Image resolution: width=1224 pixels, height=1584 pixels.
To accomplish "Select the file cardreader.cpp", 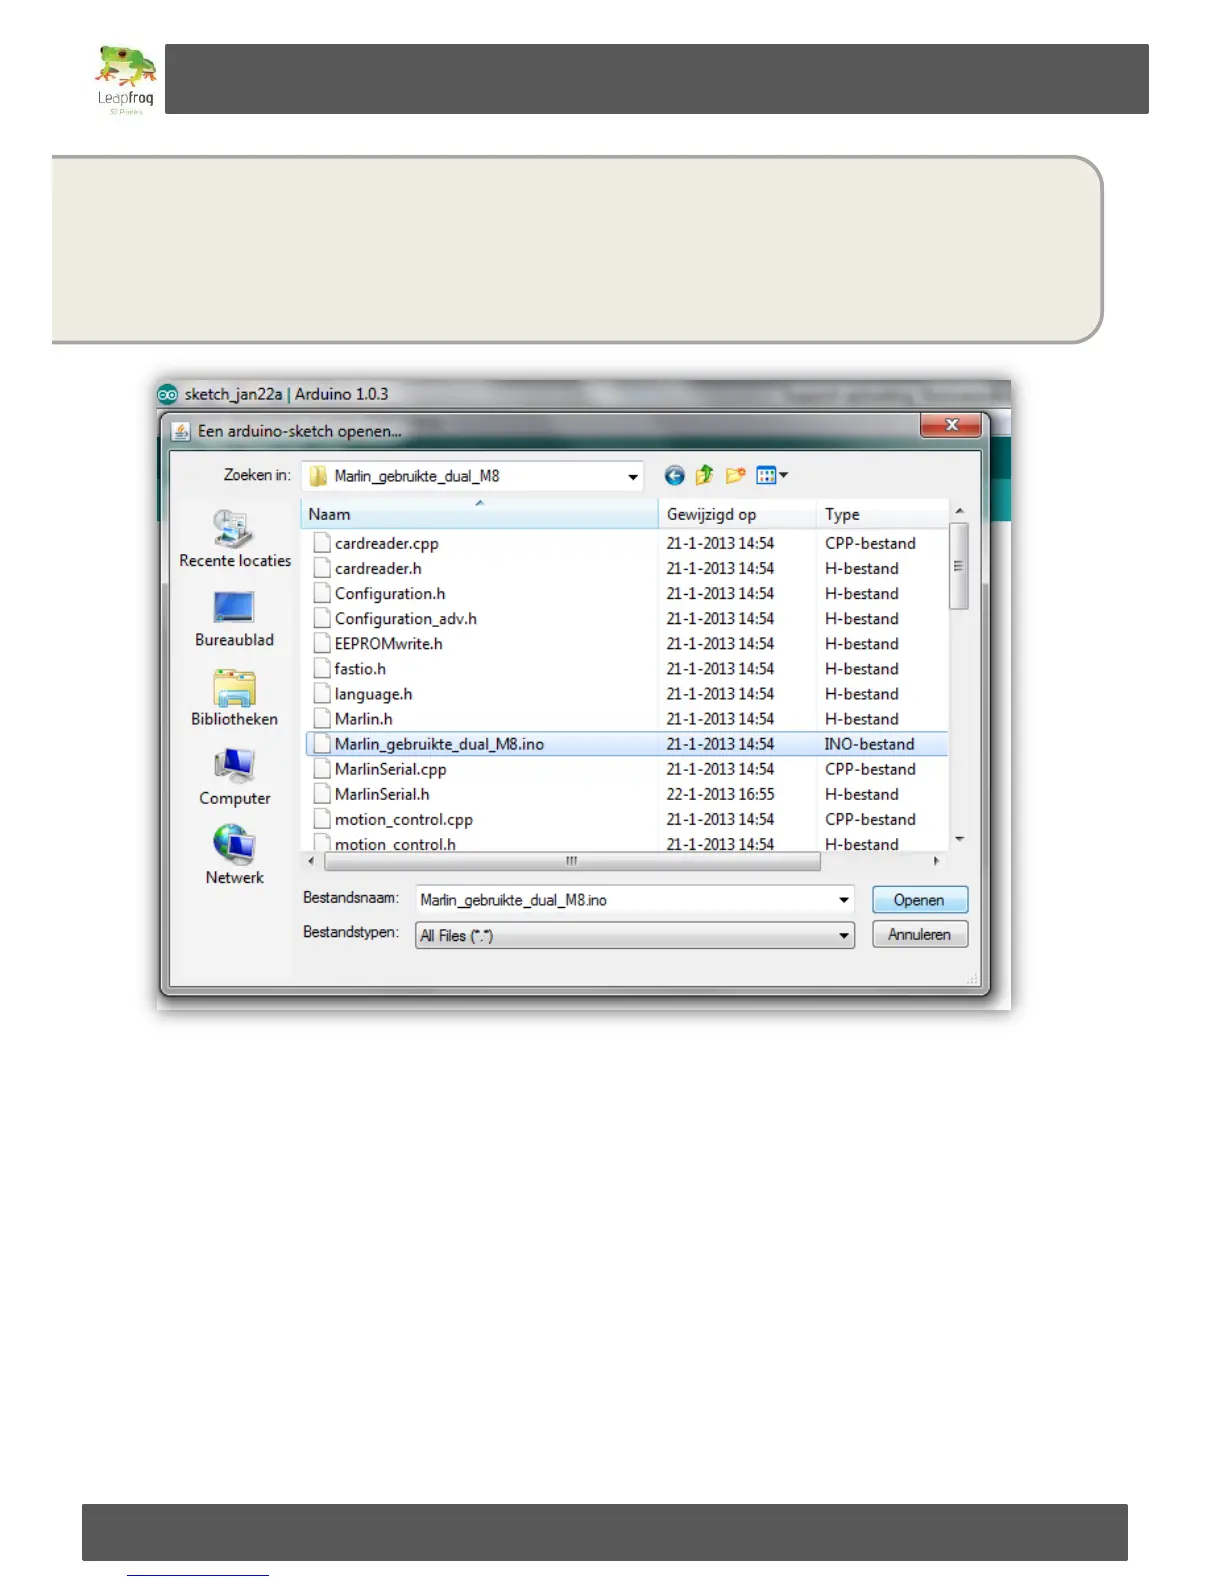I will (x=386, y=543).
